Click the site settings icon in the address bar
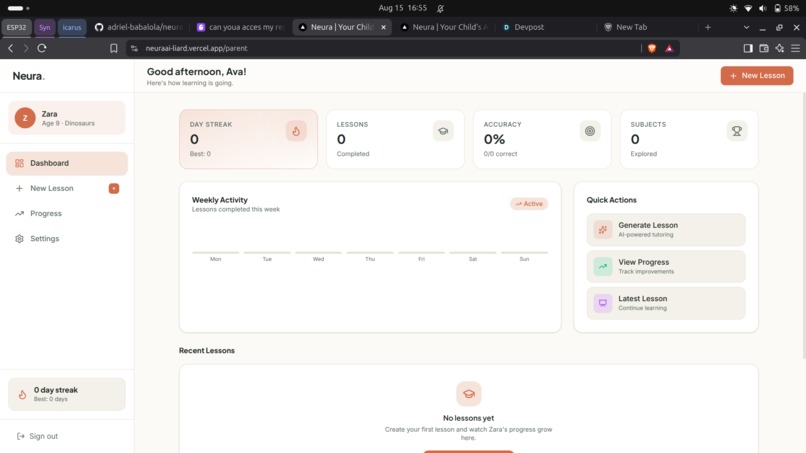Screen dimensions: 806x453 [x=134, y=48]
